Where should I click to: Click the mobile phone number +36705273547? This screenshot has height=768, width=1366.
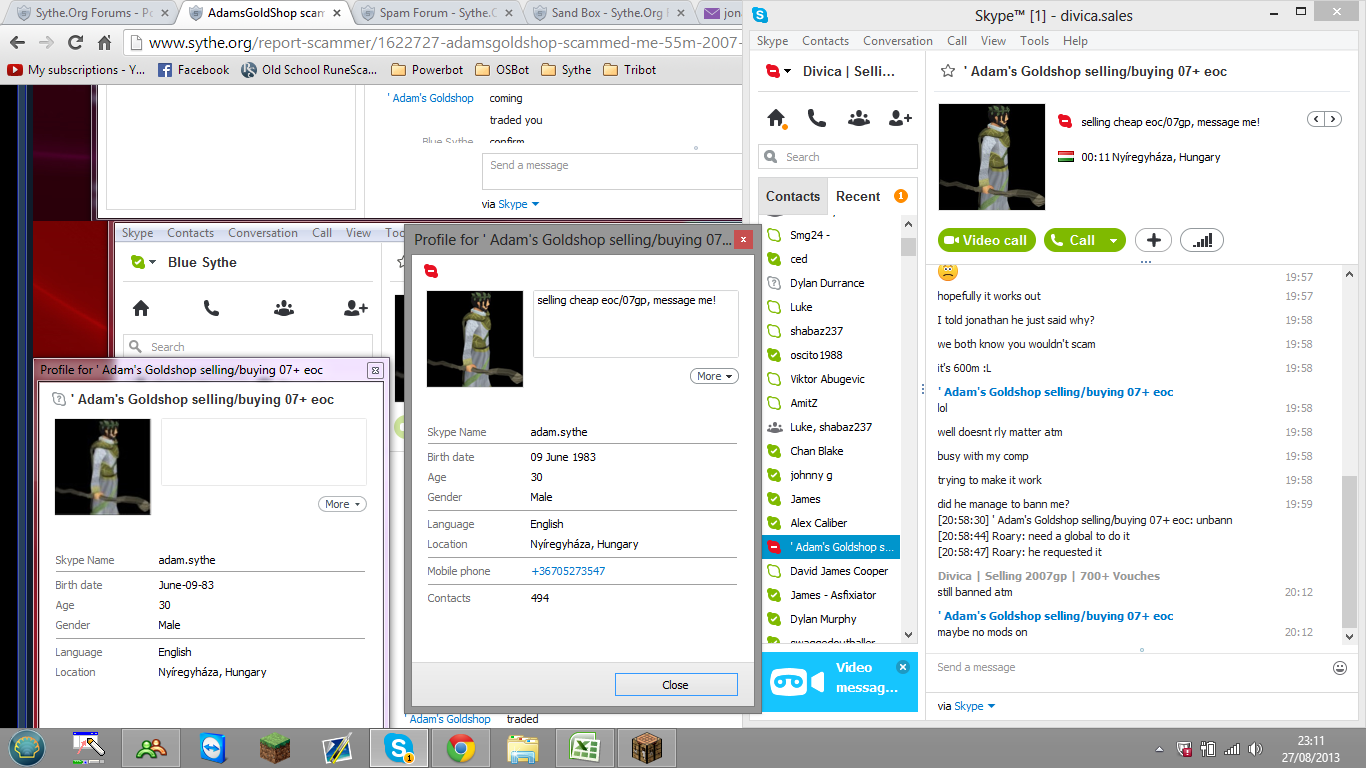coord(567,571)
